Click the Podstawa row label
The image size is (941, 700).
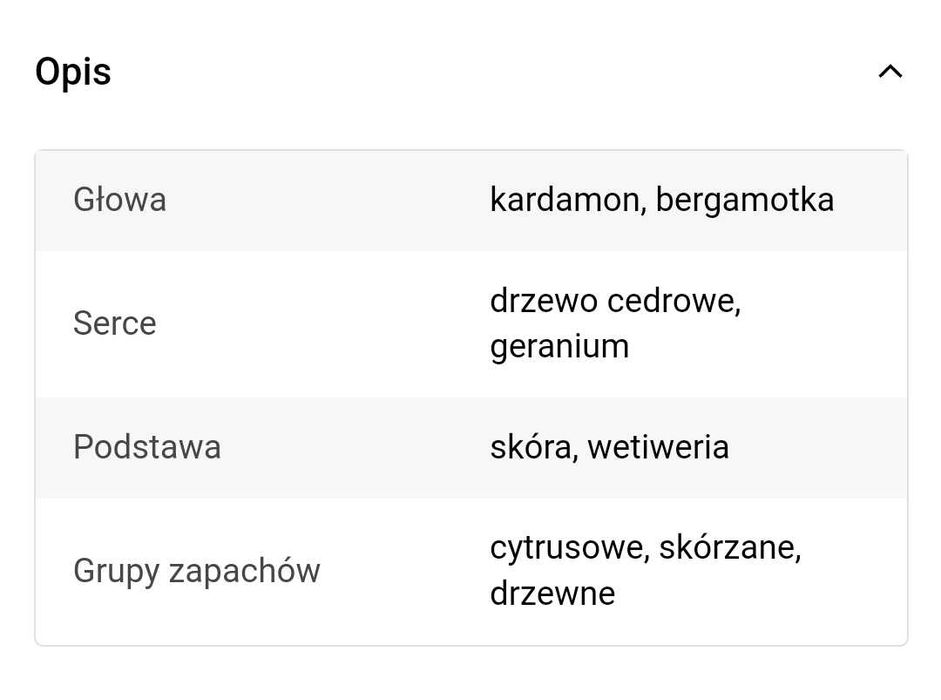pyautogui.click(x=147, y=446)
